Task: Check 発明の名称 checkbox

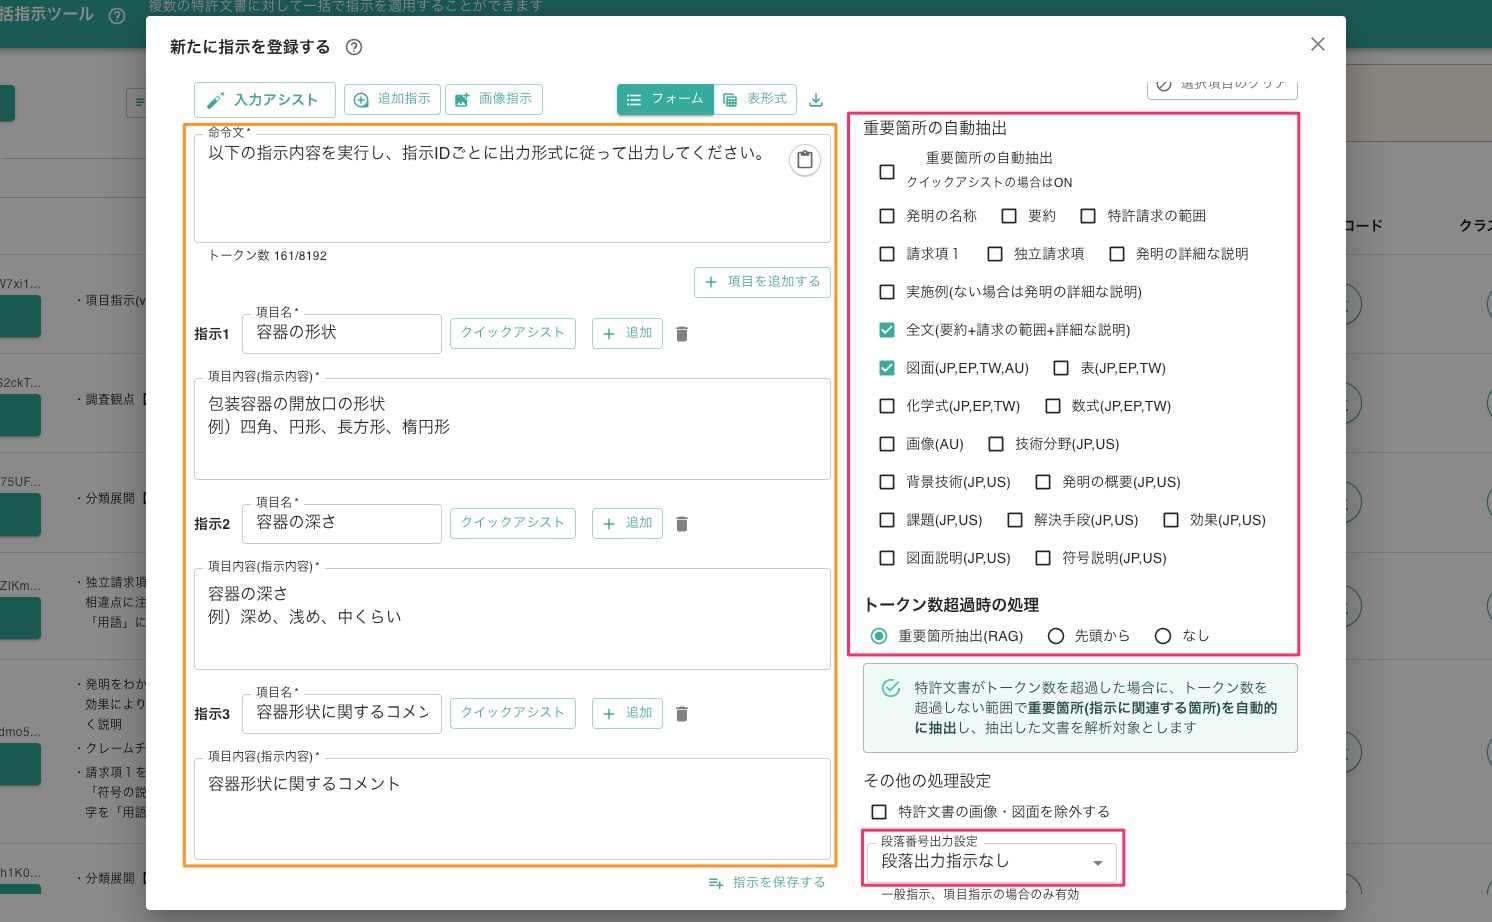Action: click(x=887, y=216)
